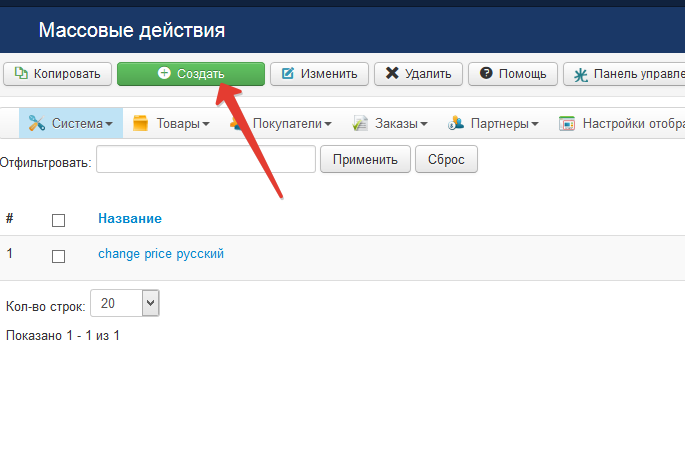Open the Кол-во строк dropdown showing 20
The width and height of the screenshot is (685, 455).
tap(125, 303)
